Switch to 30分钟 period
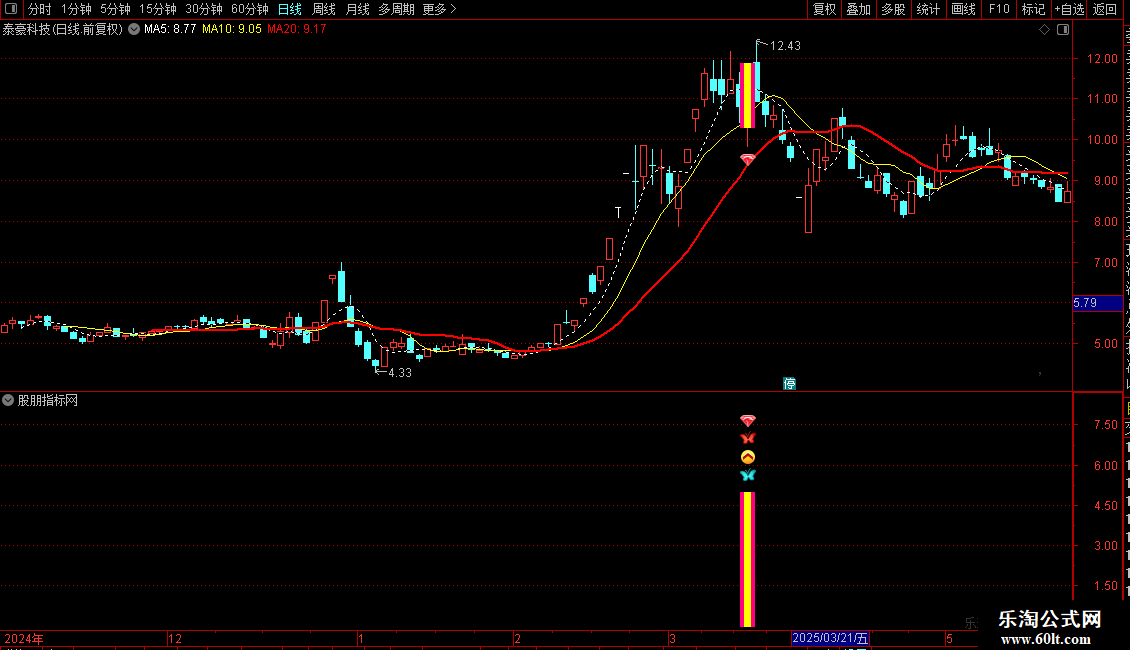Screen dimensions: 1130x650 pos(204,9)
